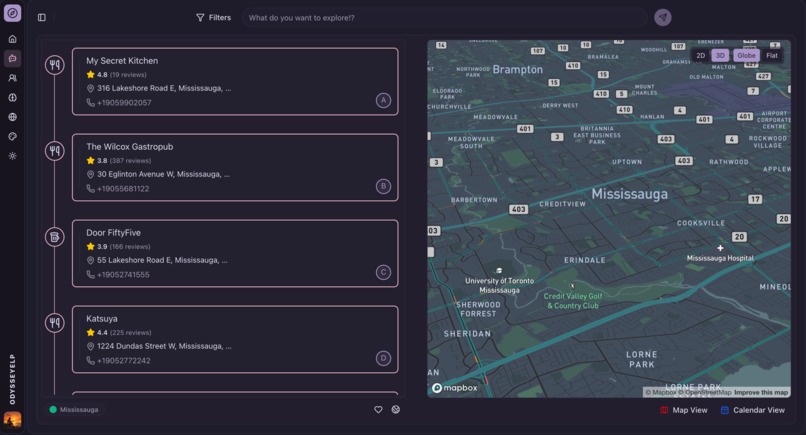
Task: Select Flat map projection
Action: pyautogui.click(x=772, y=56)
